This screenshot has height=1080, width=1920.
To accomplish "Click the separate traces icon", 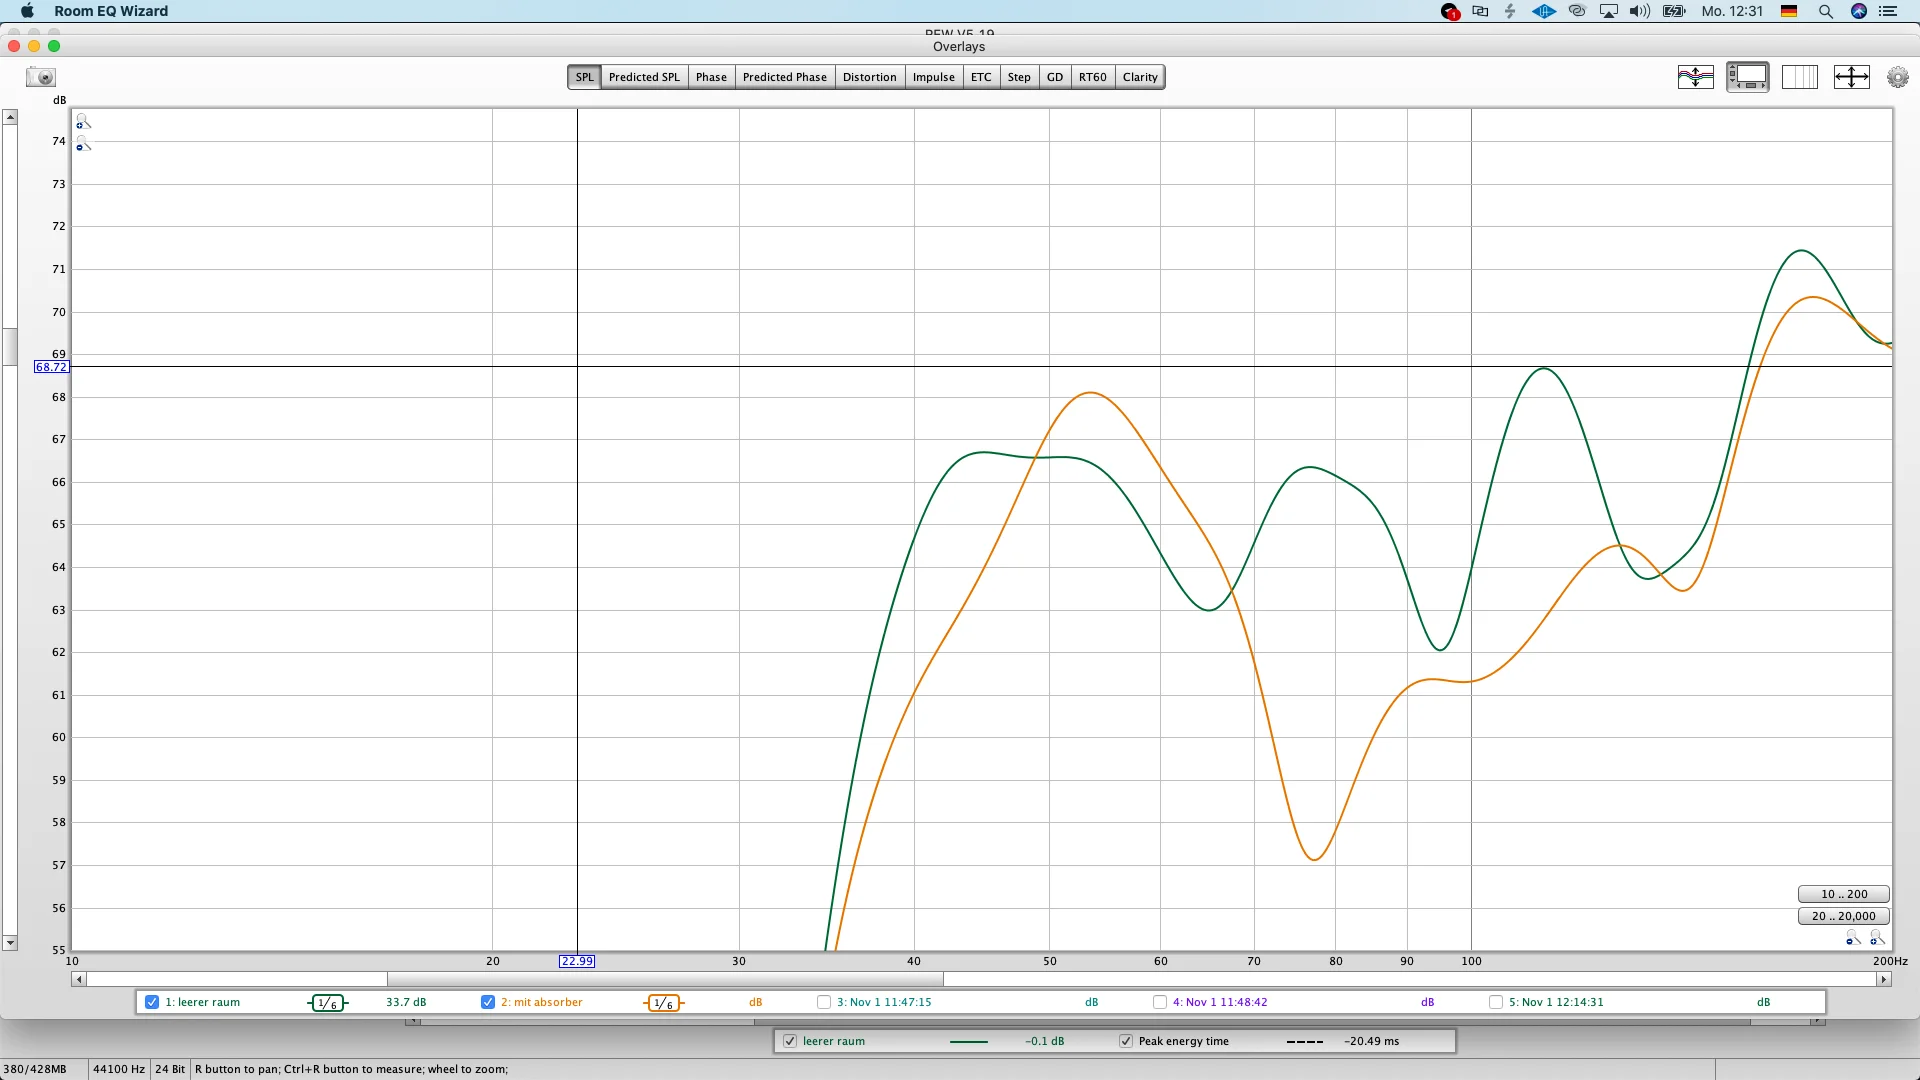I will [1696, 77].
